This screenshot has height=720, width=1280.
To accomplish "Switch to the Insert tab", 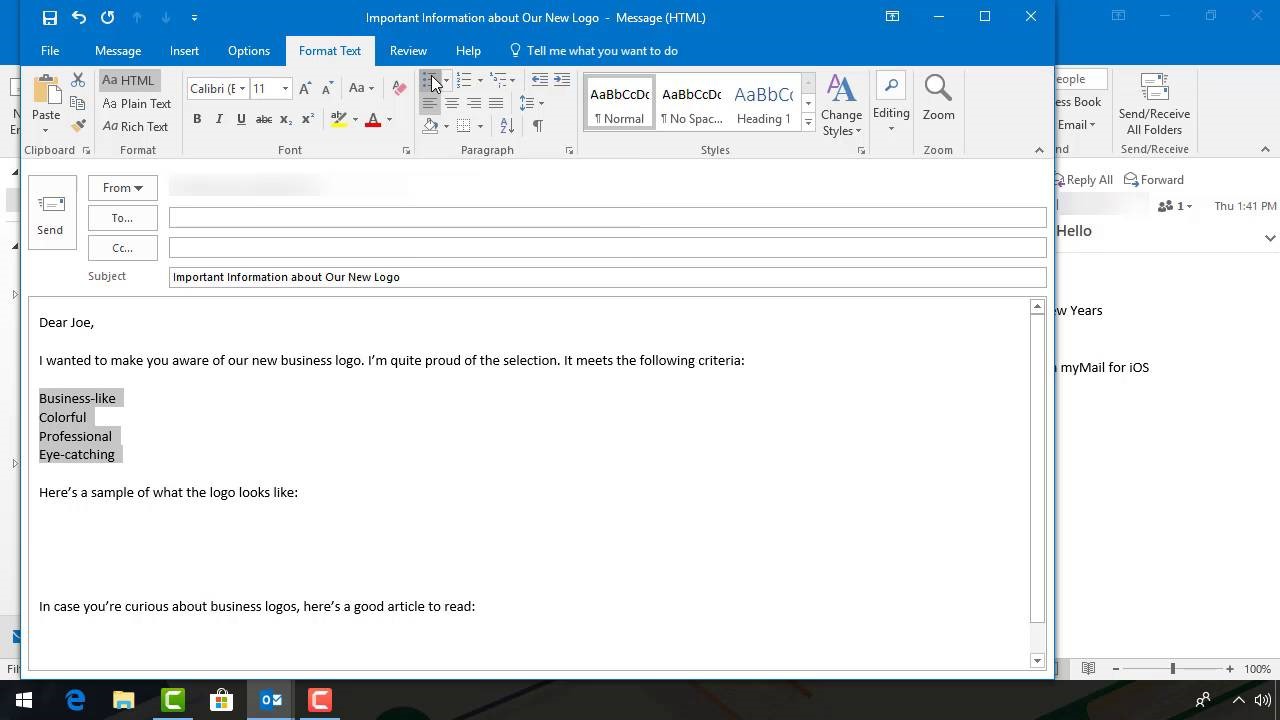I will pyautogui.click(x=184, y=50).
